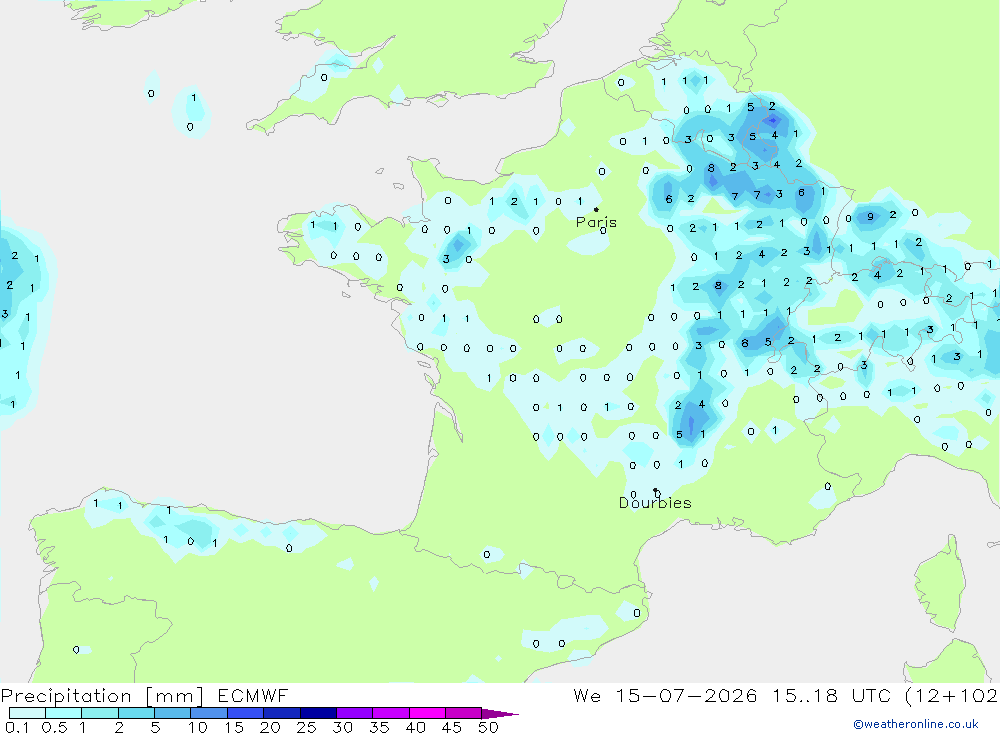Viewport: 1000px width, 733px height.
Task: Click the Dourbies location label
Action: 655,503
